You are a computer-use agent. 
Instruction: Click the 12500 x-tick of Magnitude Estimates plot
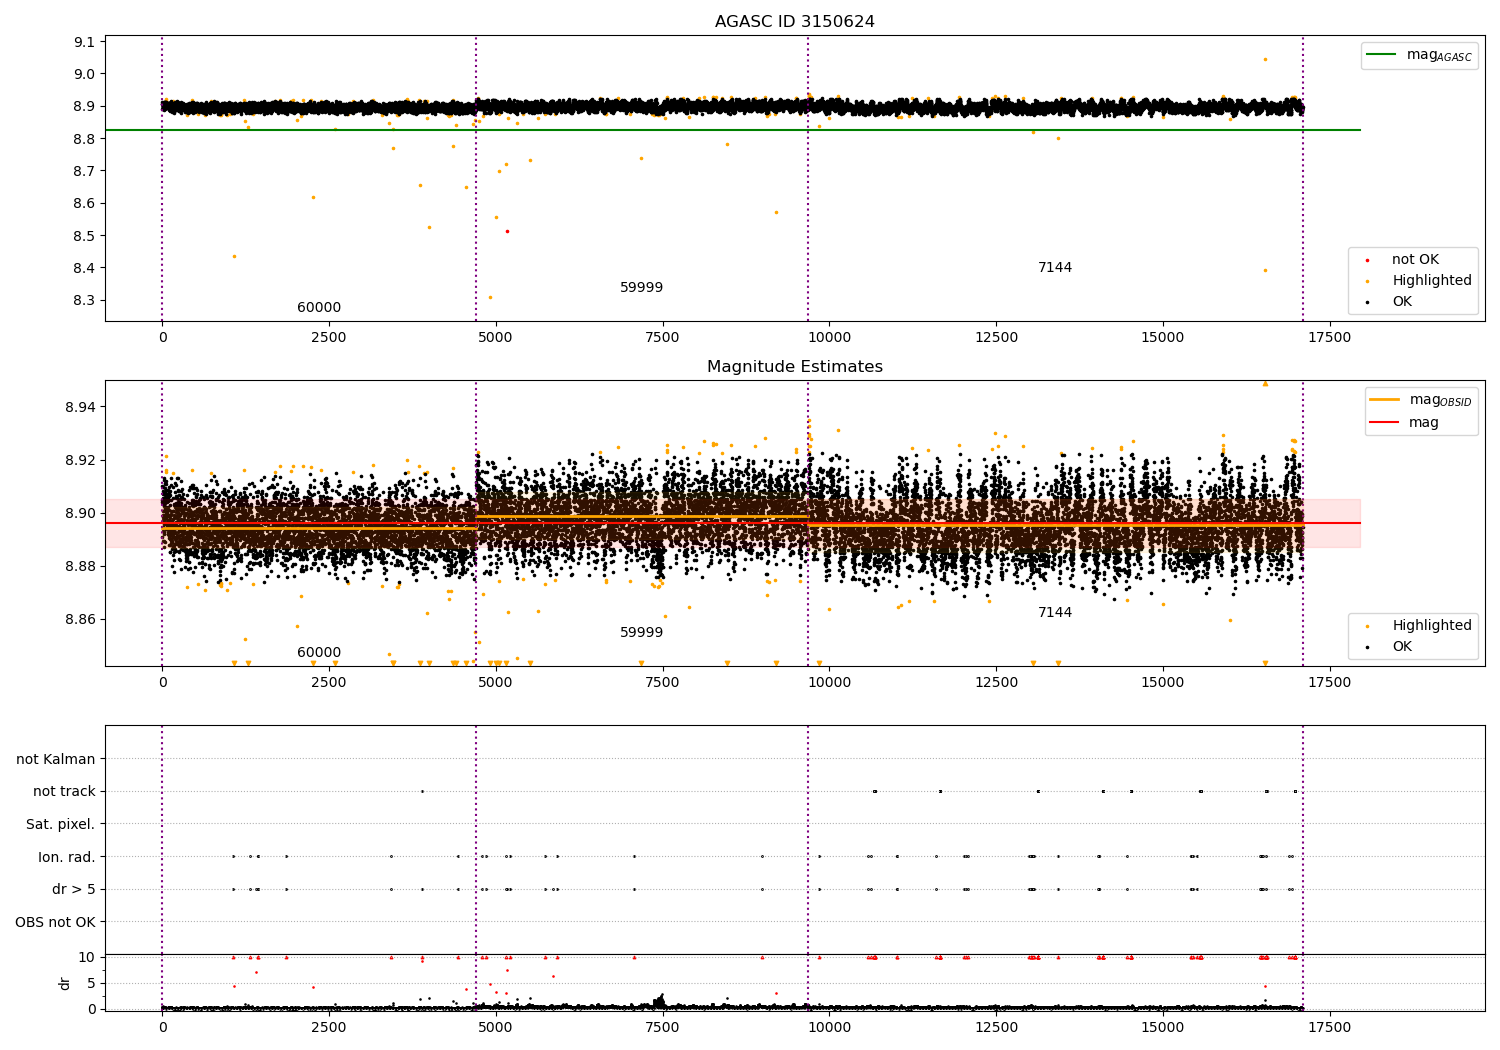996,683
